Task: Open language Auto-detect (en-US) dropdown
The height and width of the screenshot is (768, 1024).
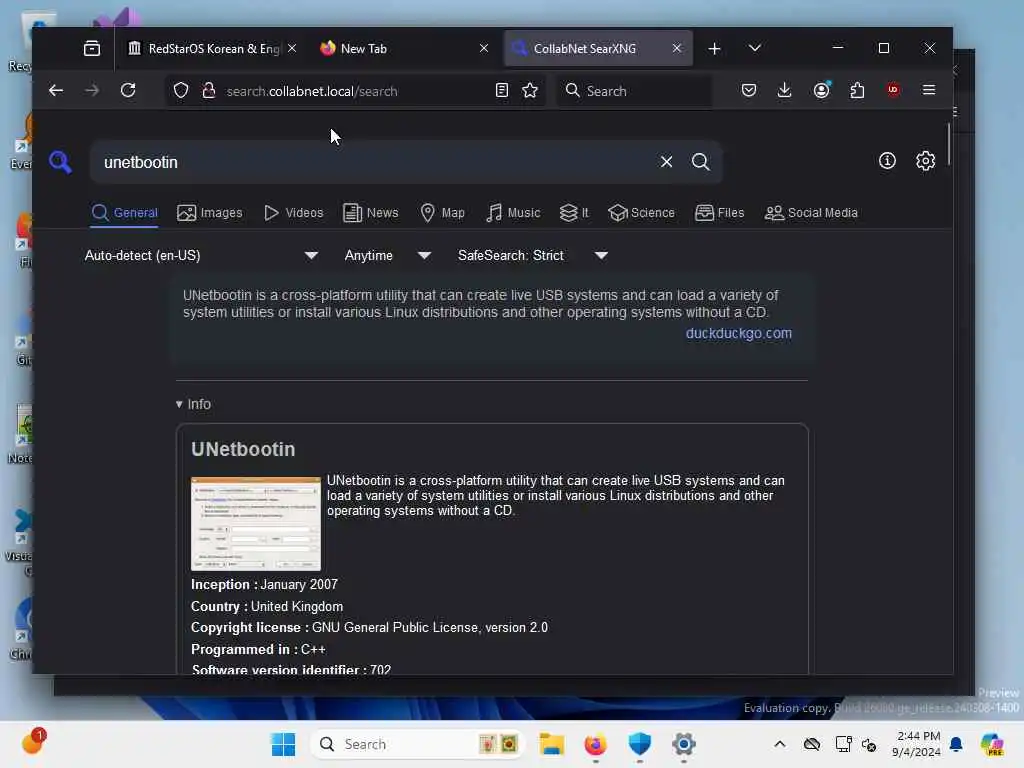Action: pos(201,255)
